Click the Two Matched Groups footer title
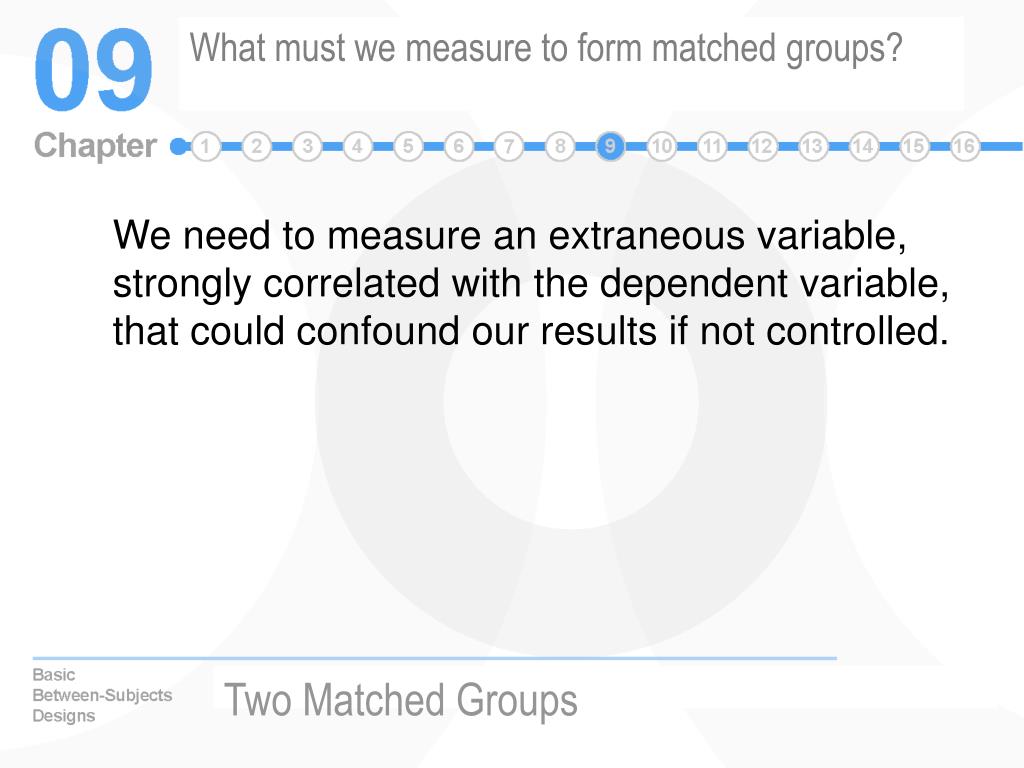The image size is (1024, 768). 400,700
